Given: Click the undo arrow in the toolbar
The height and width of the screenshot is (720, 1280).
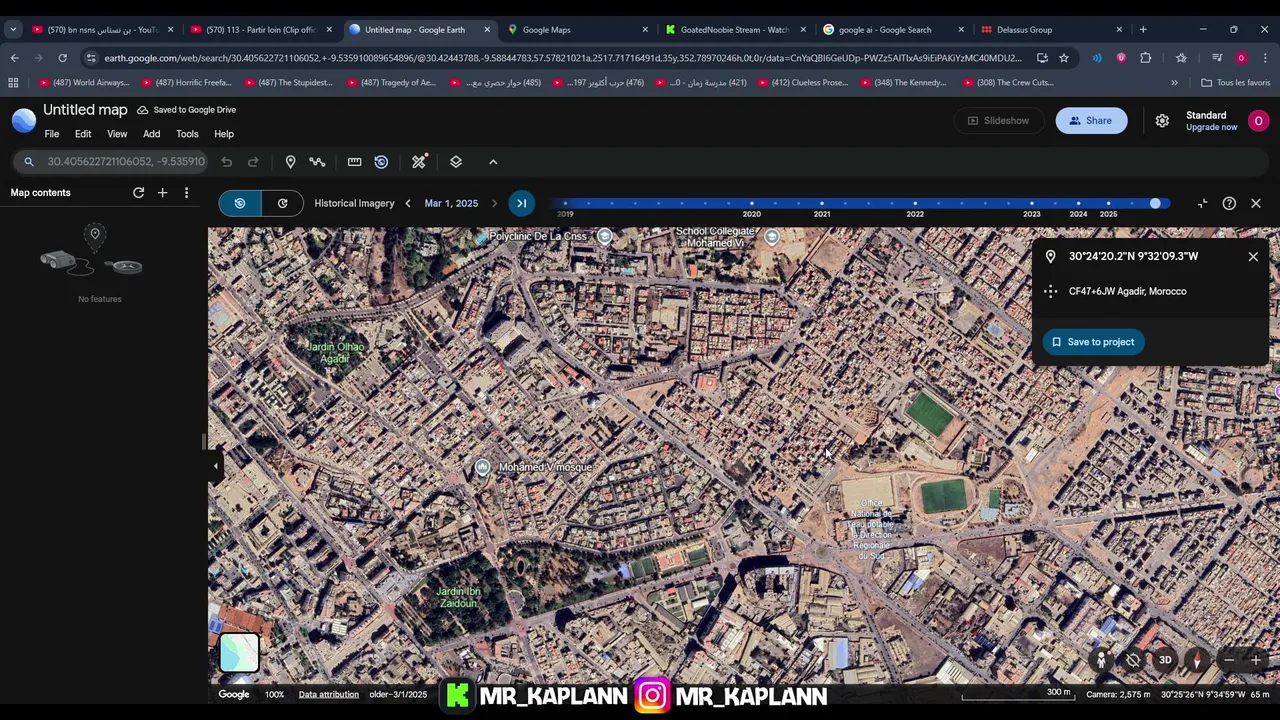Looking at the screenshot, I should coord(227,162).
